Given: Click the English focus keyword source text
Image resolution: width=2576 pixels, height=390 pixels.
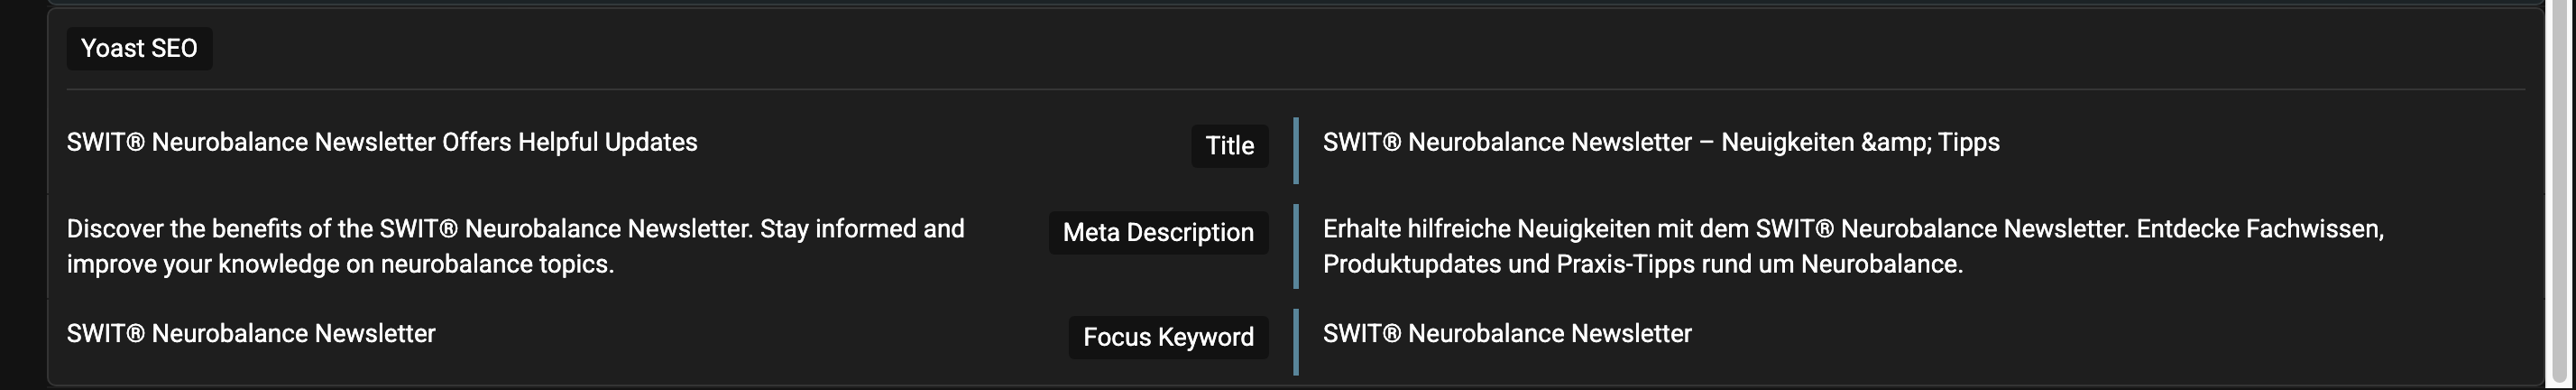Looking at the screenshot, I should click(251, 333).
